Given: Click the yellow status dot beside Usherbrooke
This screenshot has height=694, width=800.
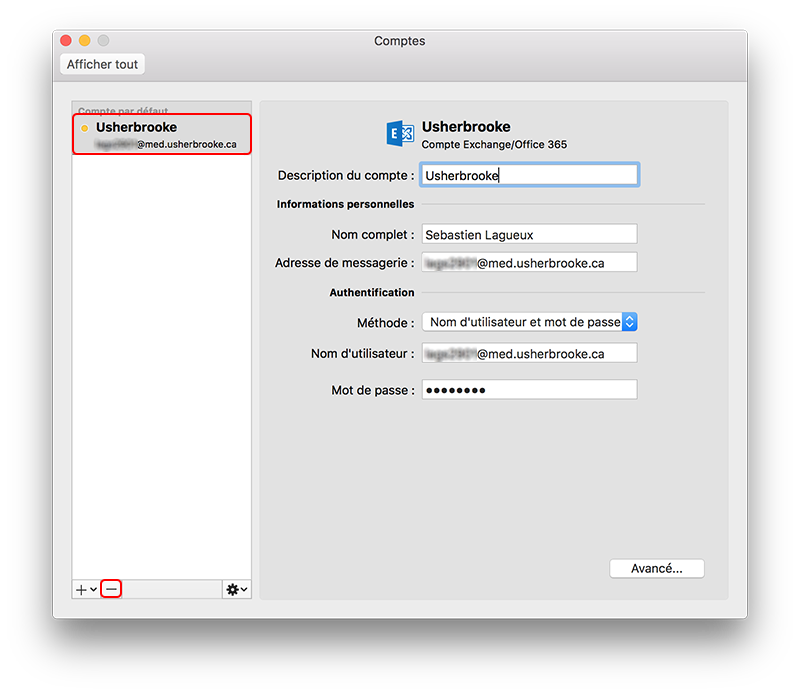Looking at the screenshot, I should (x=85, y=129).
